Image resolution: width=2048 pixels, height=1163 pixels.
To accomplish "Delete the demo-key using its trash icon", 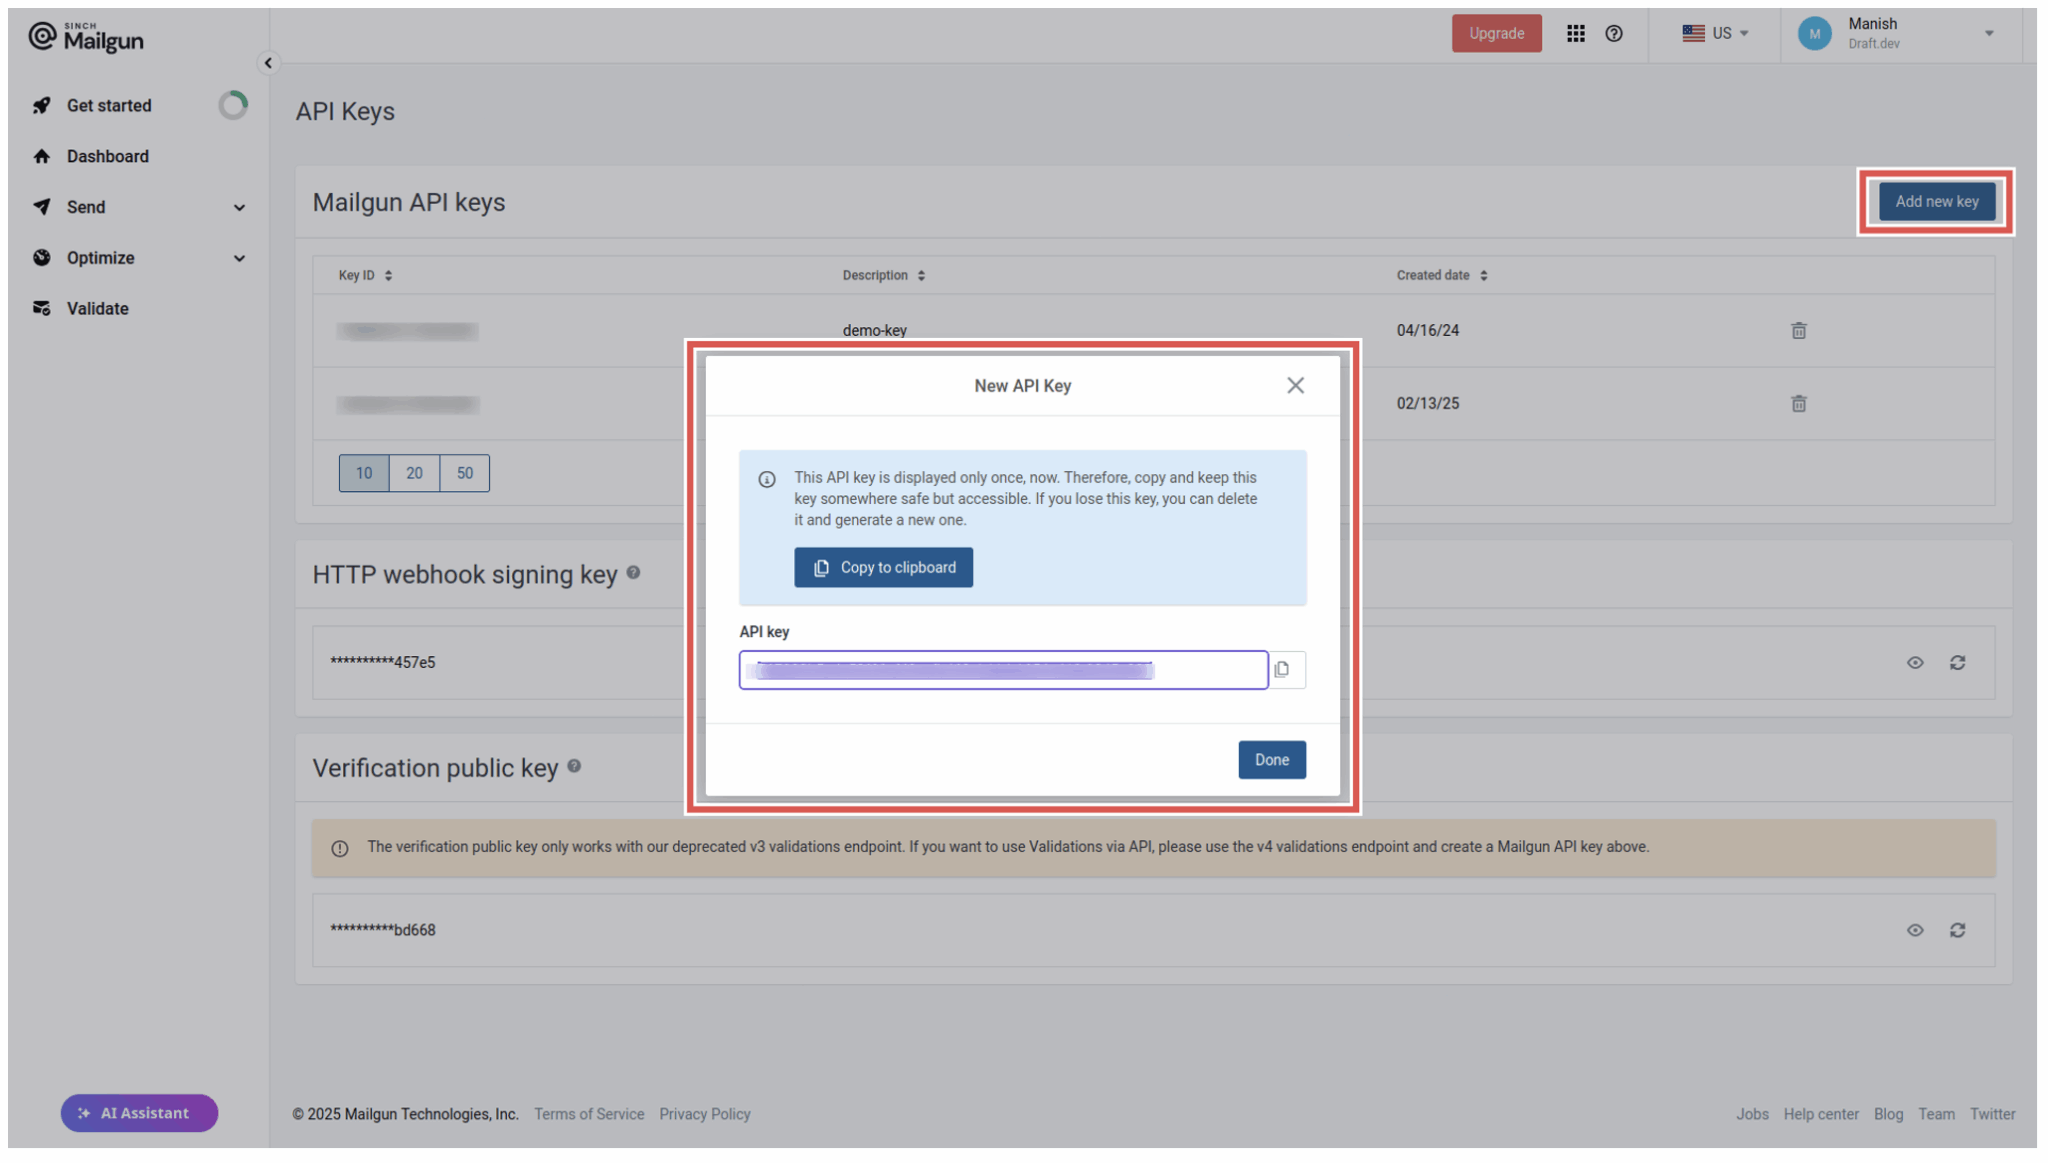I will point(1798,330).
